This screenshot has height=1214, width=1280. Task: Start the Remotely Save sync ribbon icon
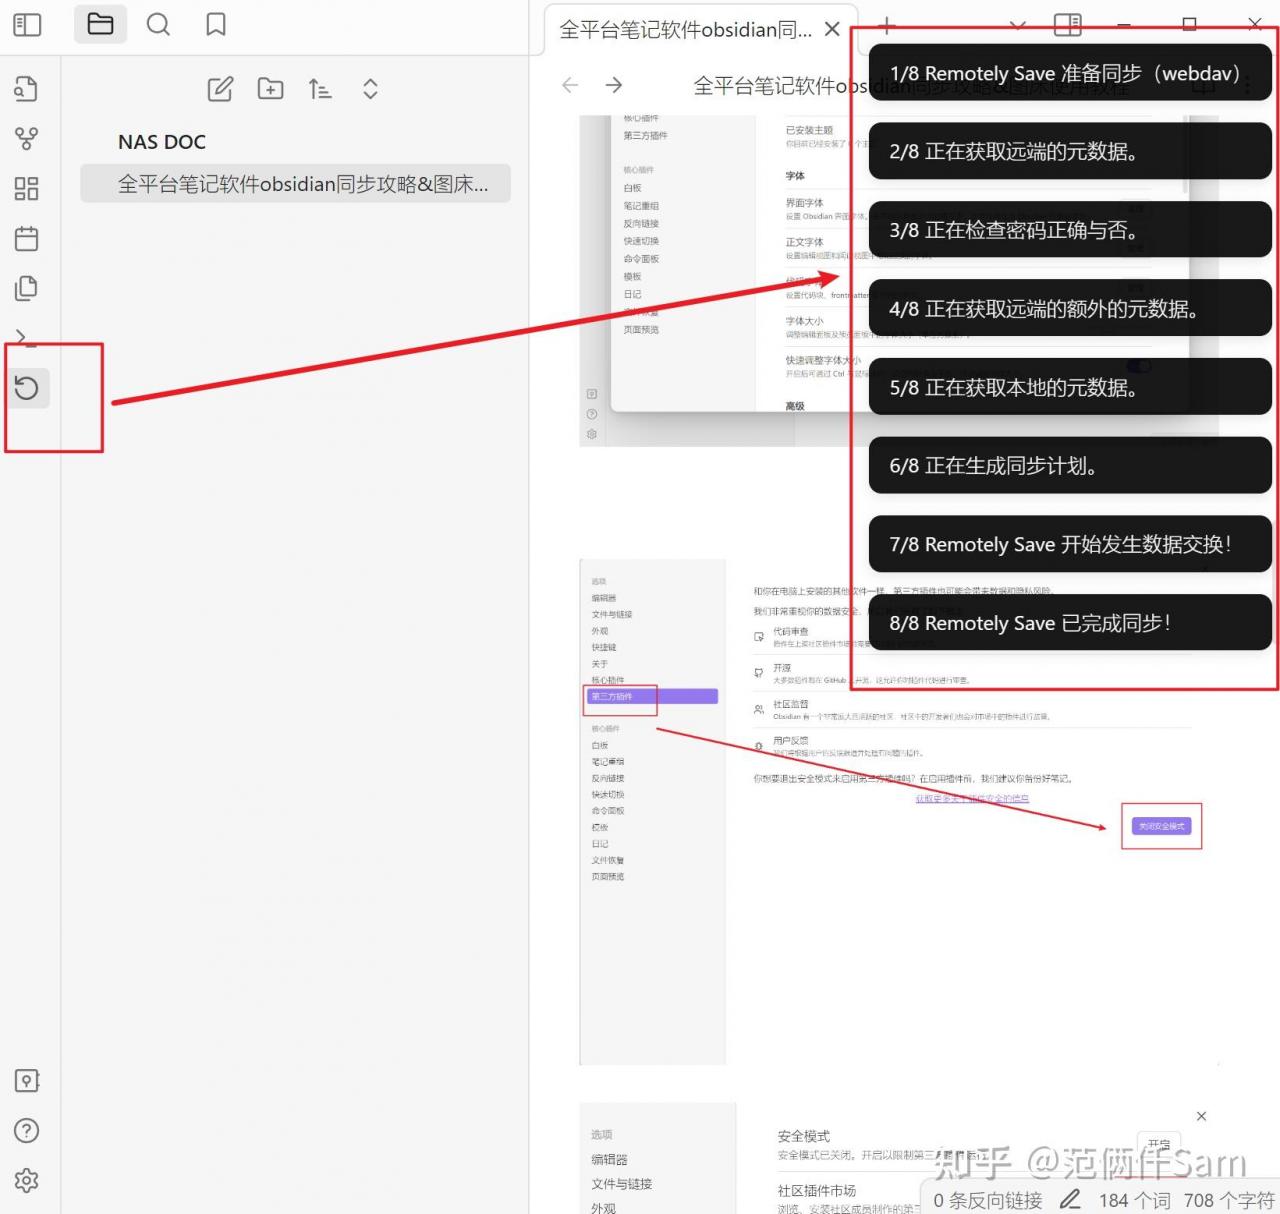pos(27,388)
